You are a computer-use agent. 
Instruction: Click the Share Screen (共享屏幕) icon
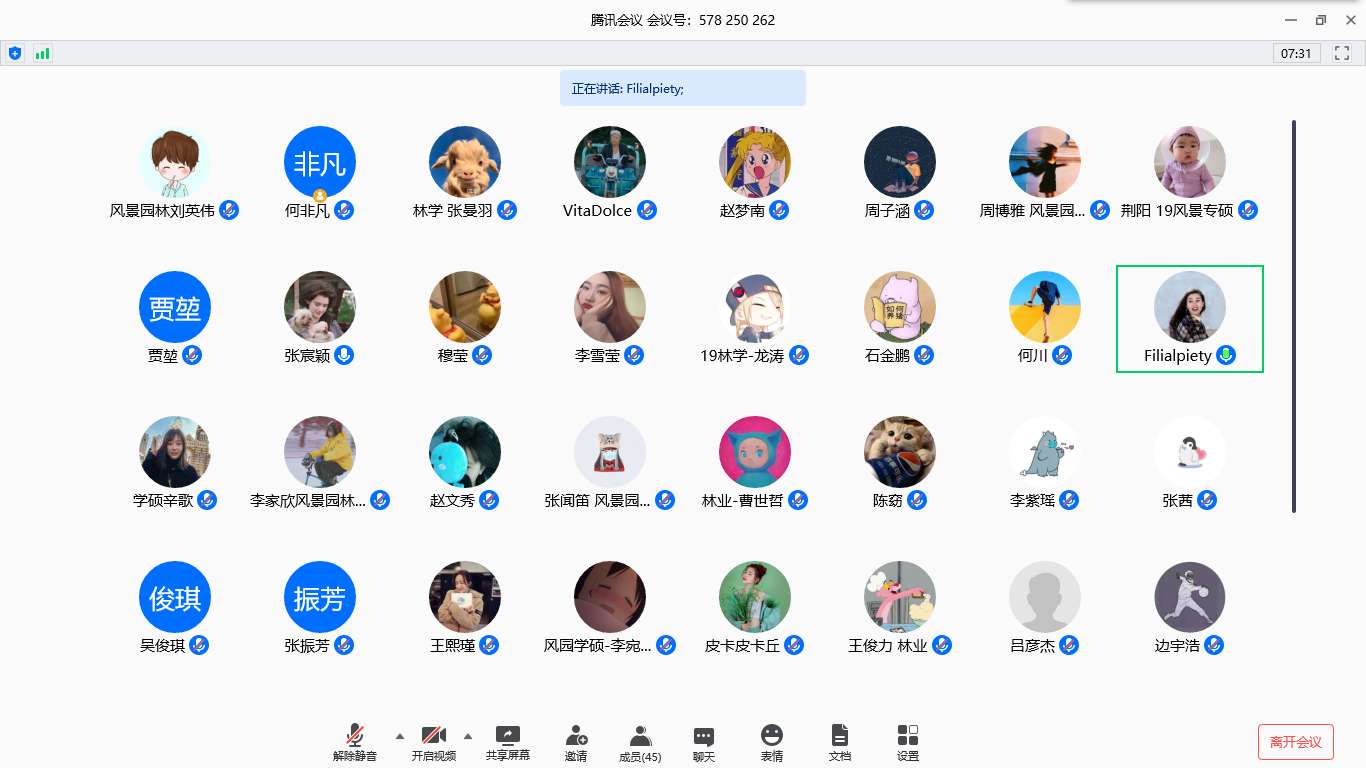click(x=508, y=743)
